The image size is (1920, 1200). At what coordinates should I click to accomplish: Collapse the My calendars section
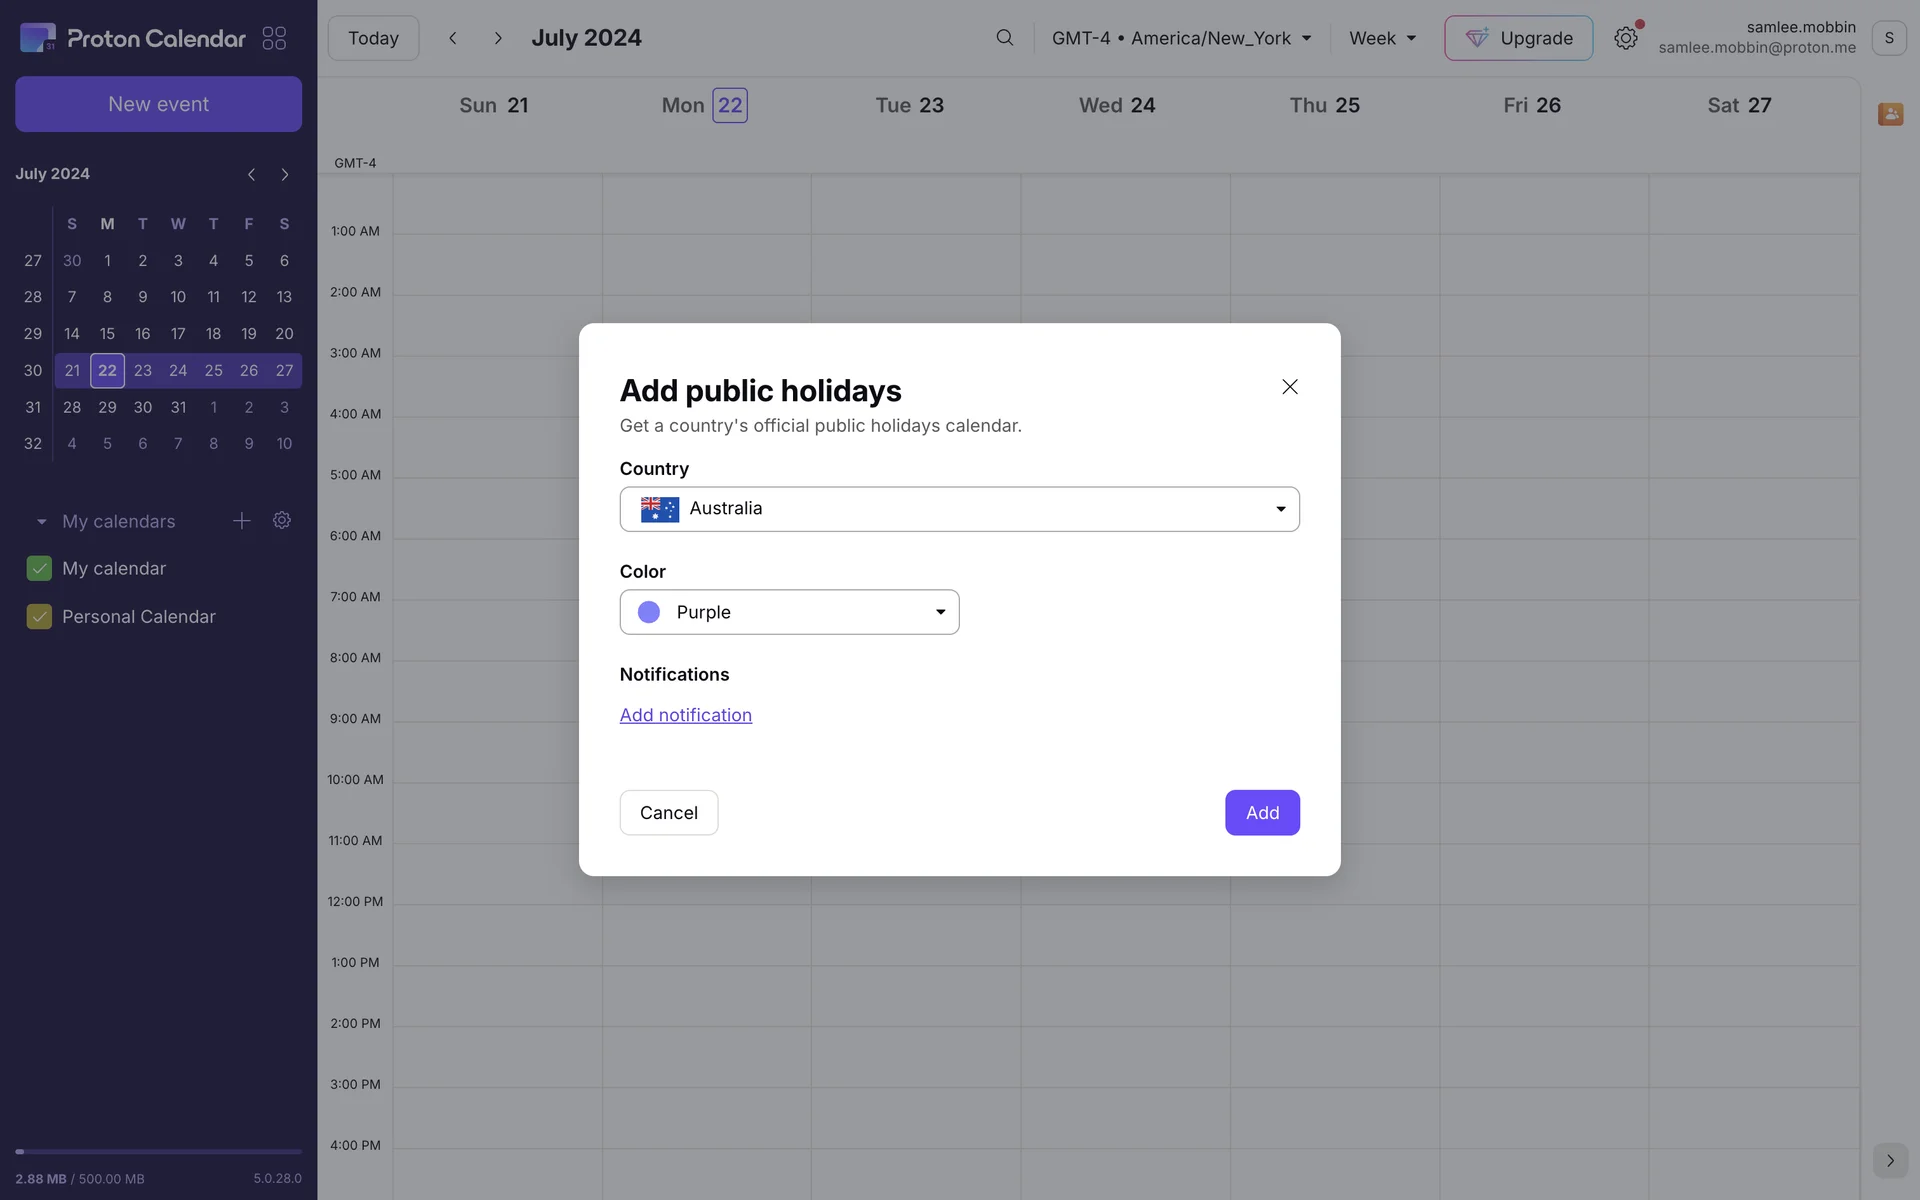coord(41,522)
